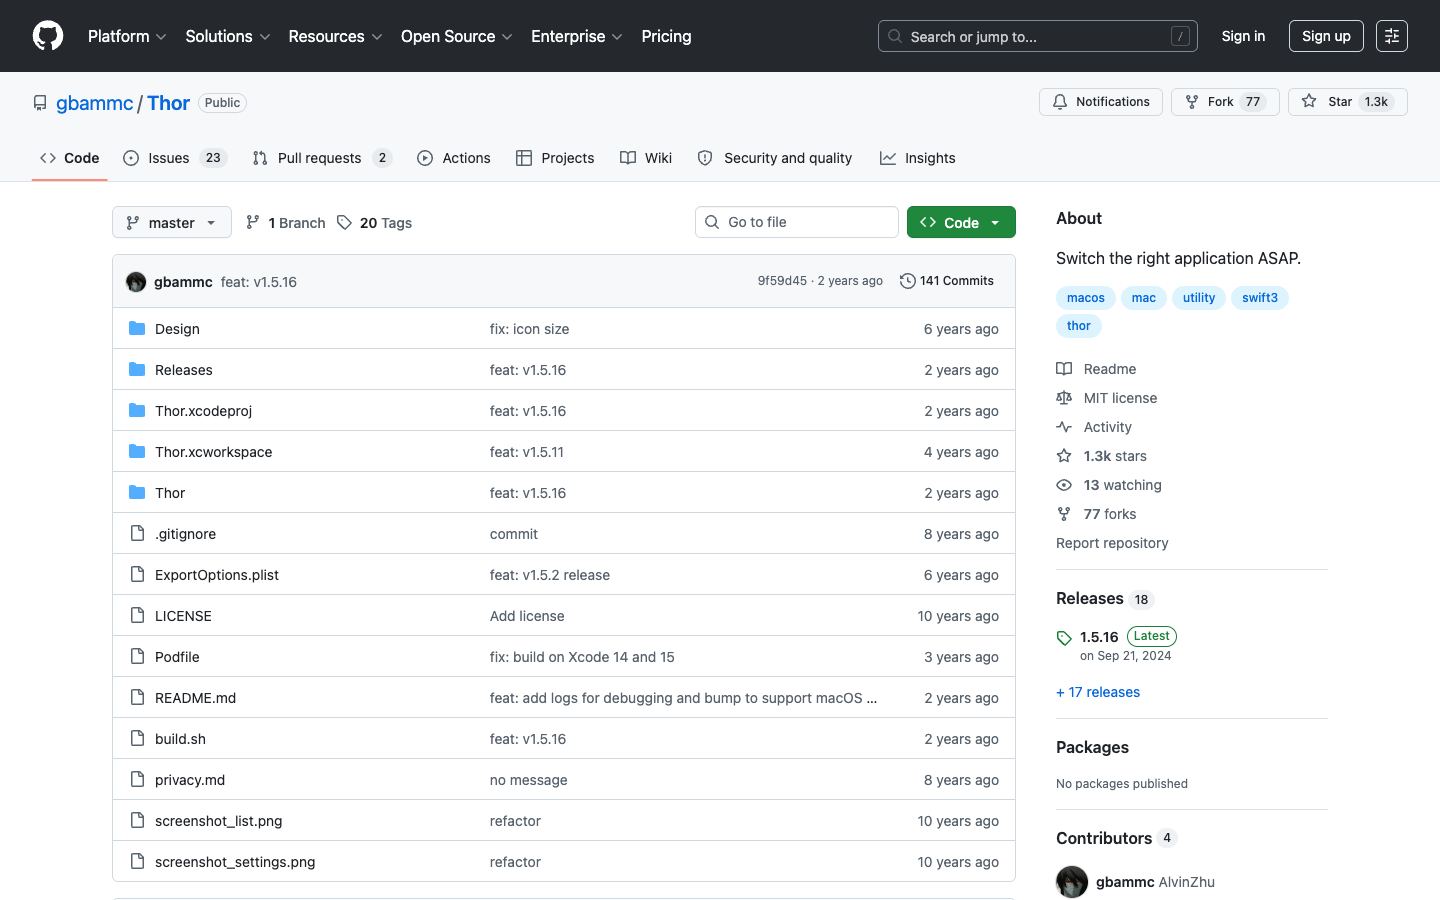This screenshot has width=1440, height=900.
Task: Click the Sign up button
Action: [x=1326, y=36]
